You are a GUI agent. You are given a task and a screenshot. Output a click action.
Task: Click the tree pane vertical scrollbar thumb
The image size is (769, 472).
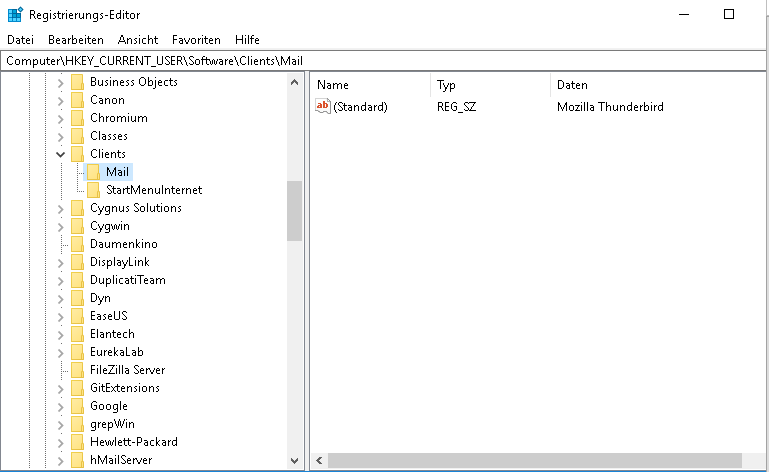point(294,211)
